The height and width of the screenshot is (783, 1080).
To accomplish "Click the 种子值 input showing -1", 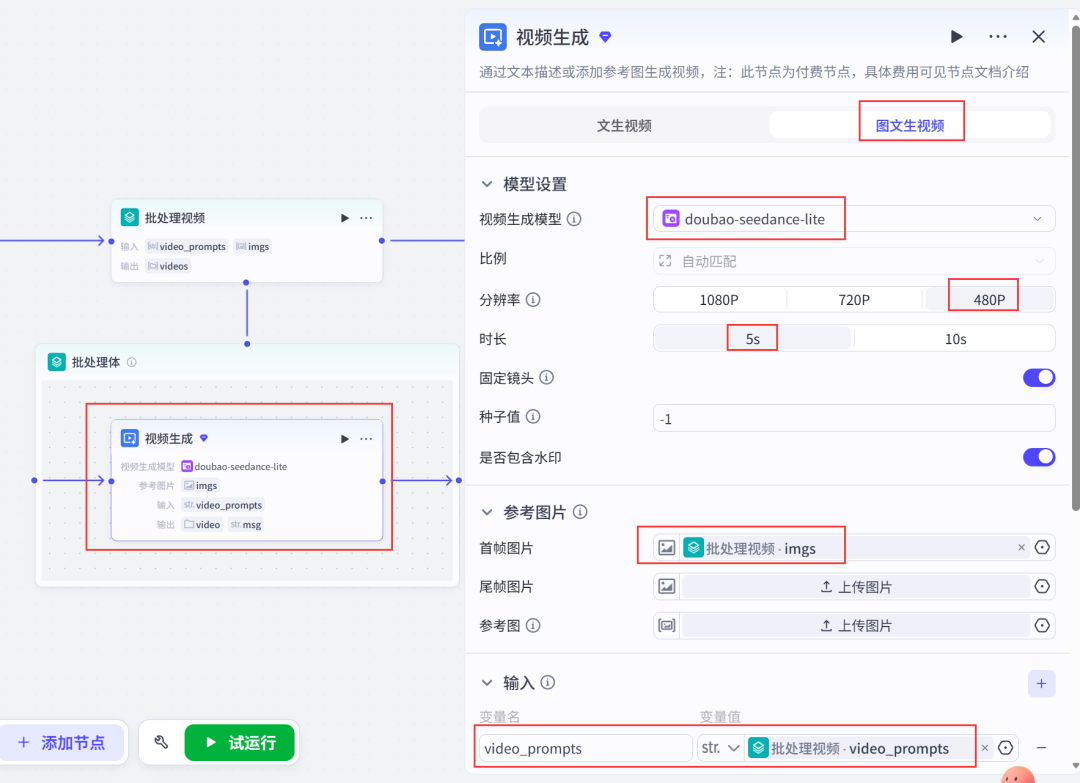I will click(x=854, y=417).
